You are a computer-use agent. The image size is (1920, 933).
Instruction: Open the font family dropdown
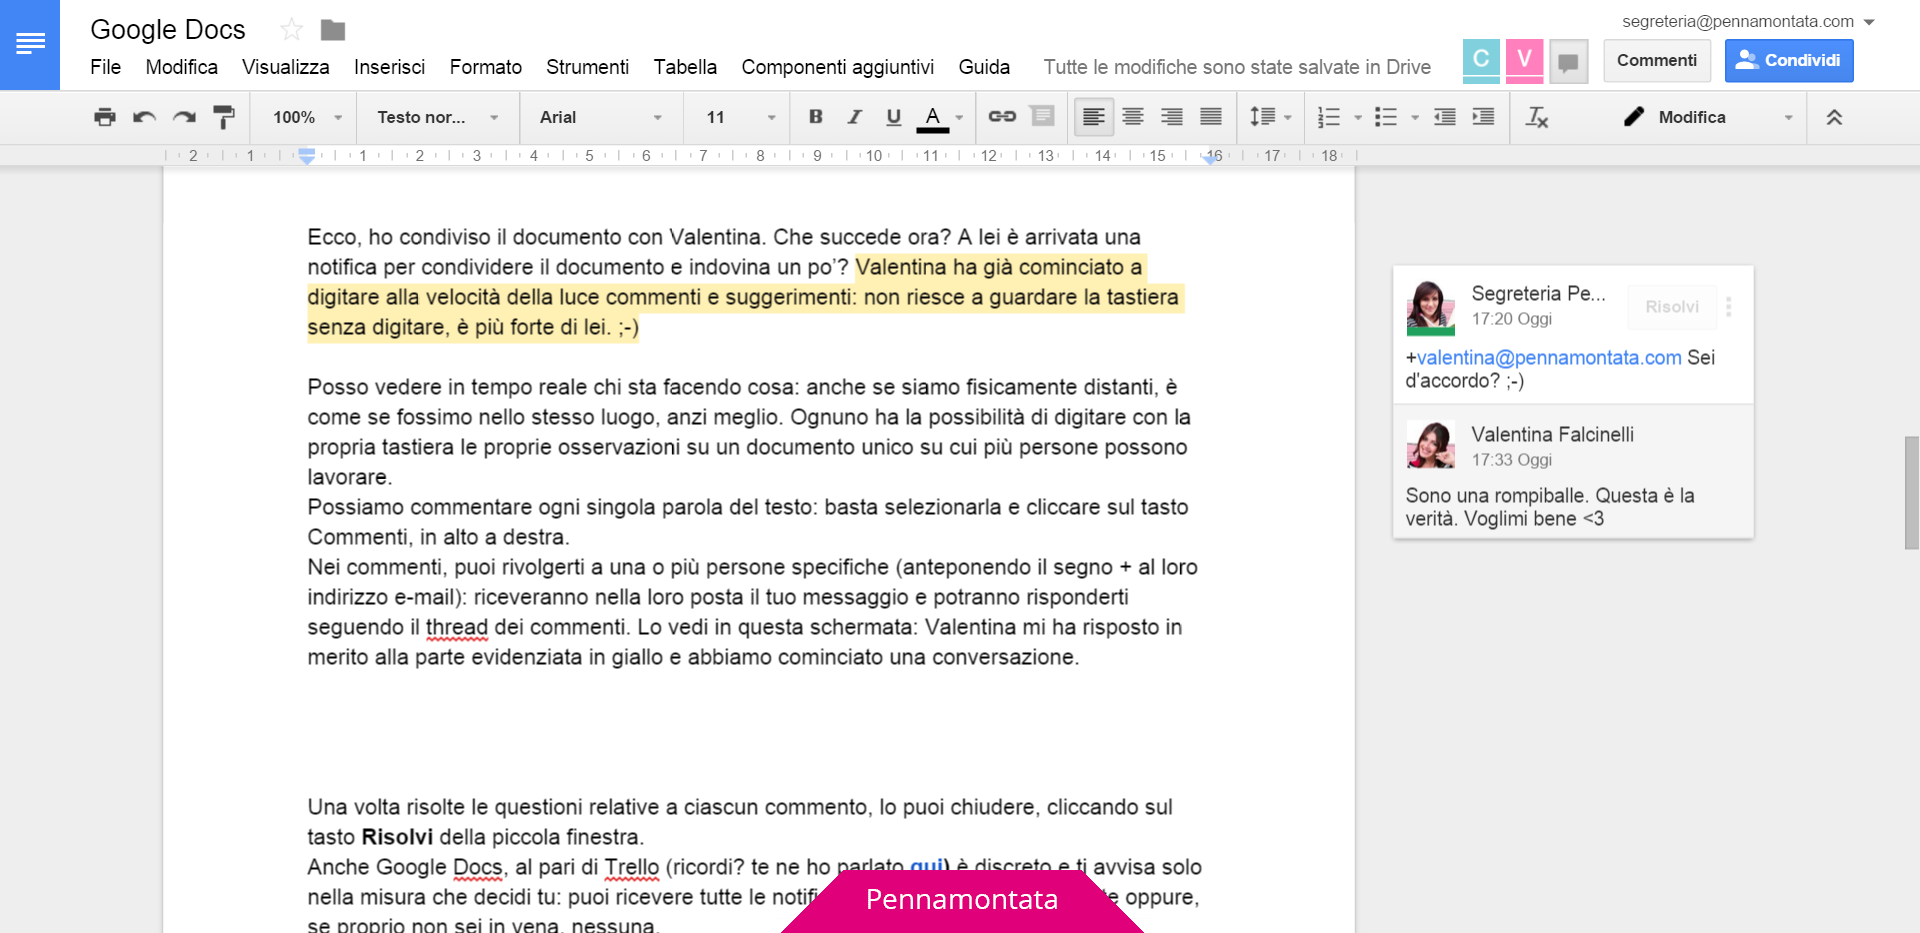(x=598, y=117)
